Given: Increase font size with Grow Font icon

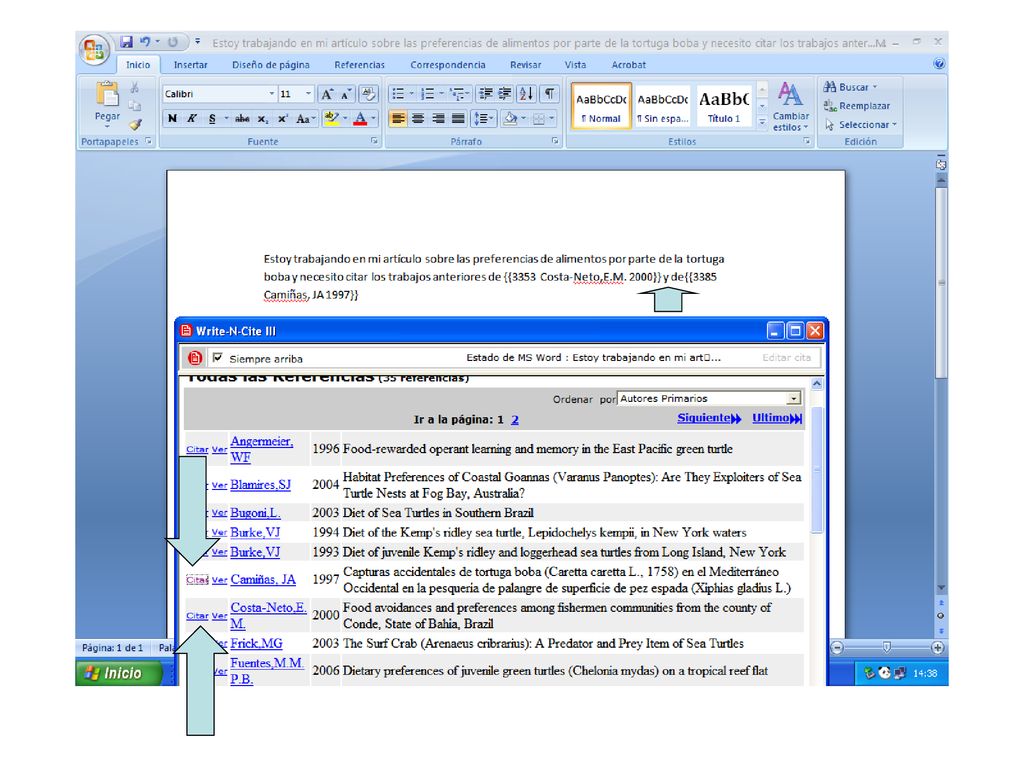Looking at the screenshot, I should 327,94.
